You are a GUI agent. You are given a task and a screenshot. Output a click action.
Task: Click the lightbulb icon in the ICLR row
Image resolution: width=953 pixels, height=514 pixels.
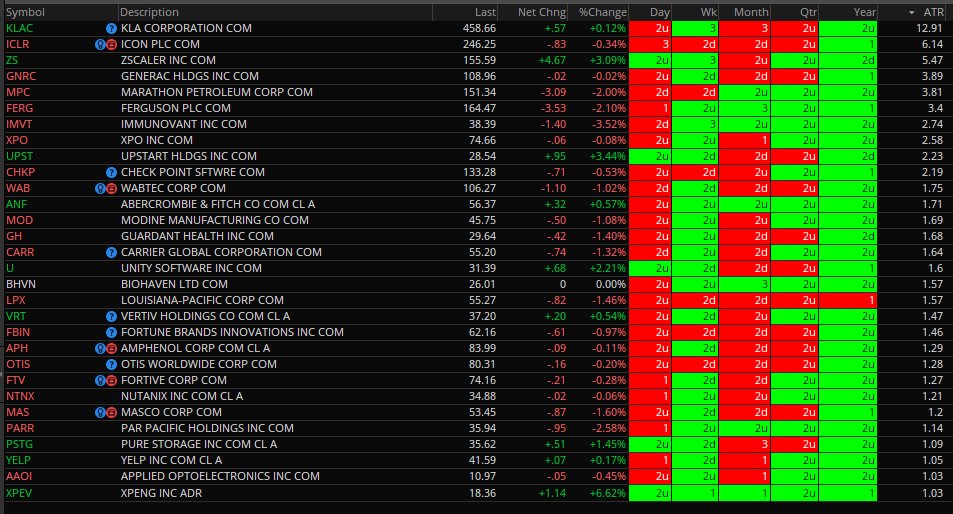click(x=100, y=44)
